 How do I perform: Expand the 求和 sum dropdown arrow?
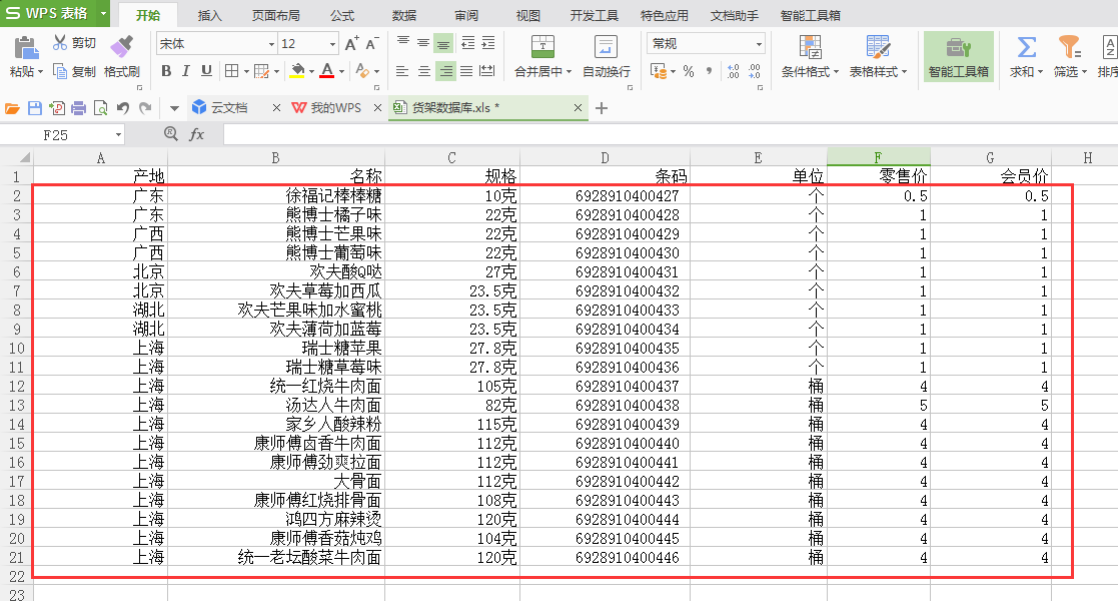coord(1040,72)
